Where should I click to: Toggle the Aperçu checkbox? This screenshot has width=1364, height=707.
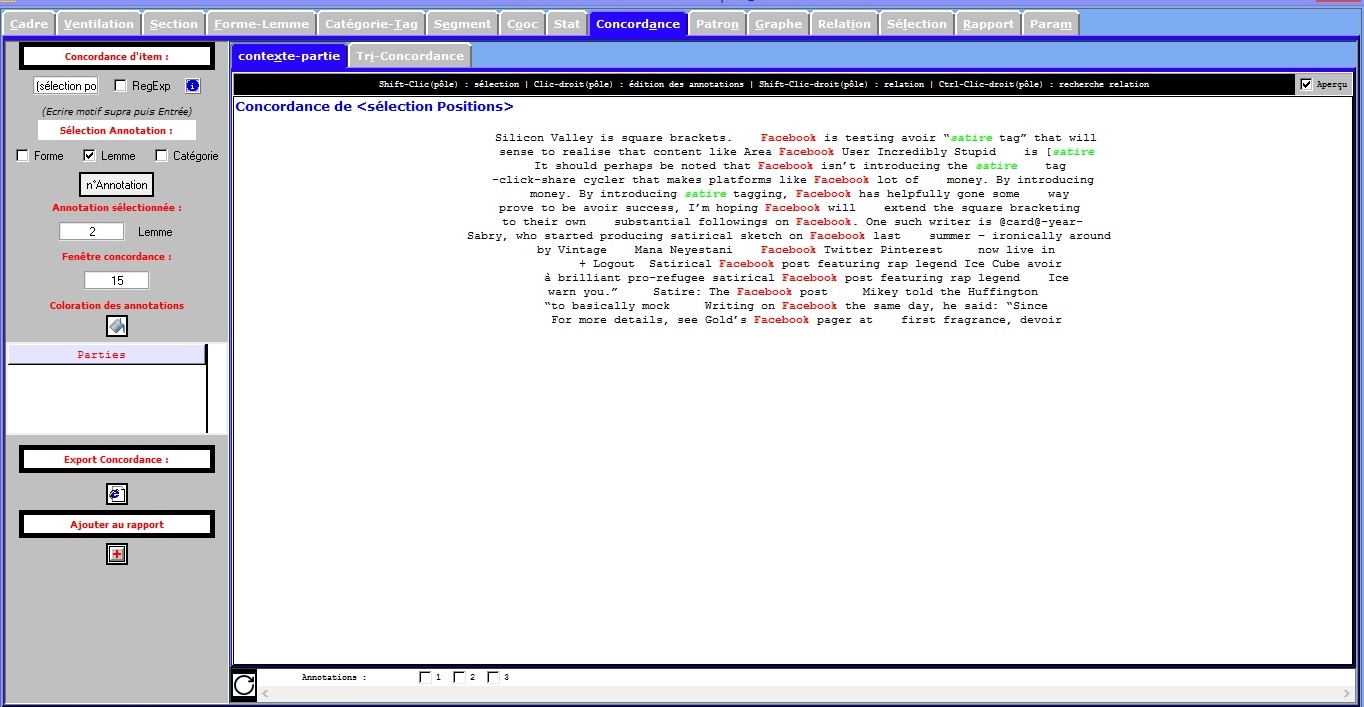click(1306, 85)
